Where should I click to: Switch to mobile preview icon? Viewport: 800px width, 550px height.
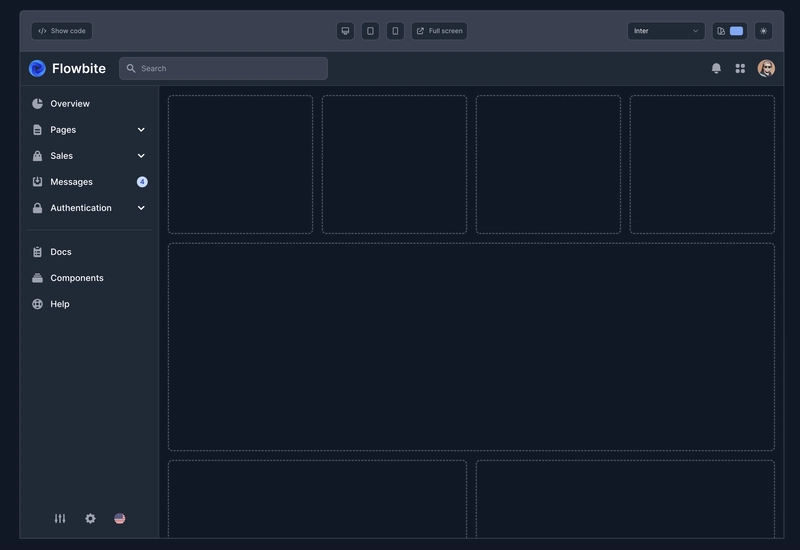point(395,31)
